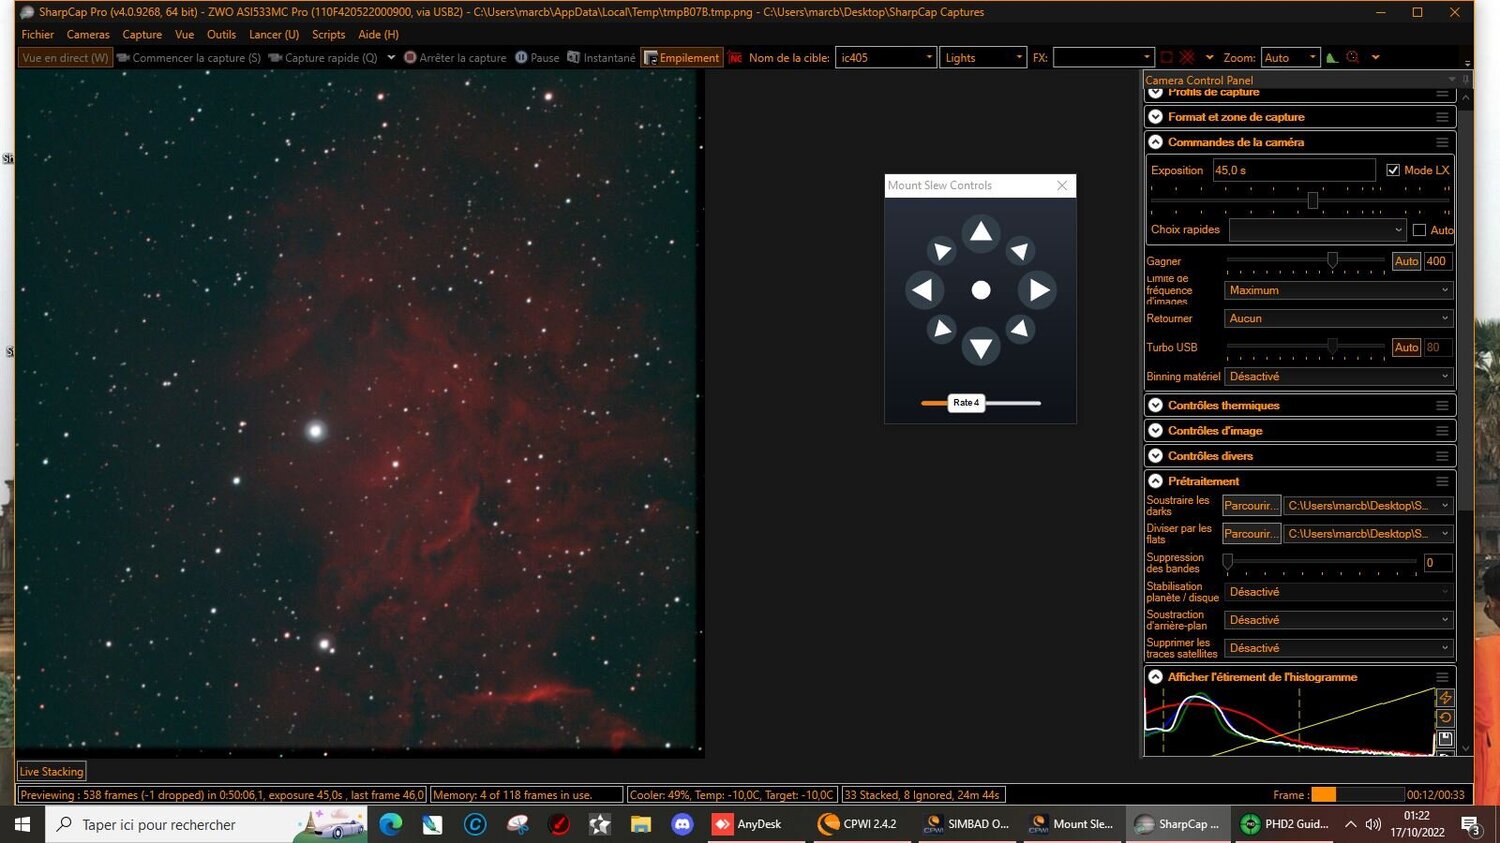Screen dimensions: 1500x843
Task: Click 'Parcourir...' for Soustraire les darks
Action: point(1251,506)
